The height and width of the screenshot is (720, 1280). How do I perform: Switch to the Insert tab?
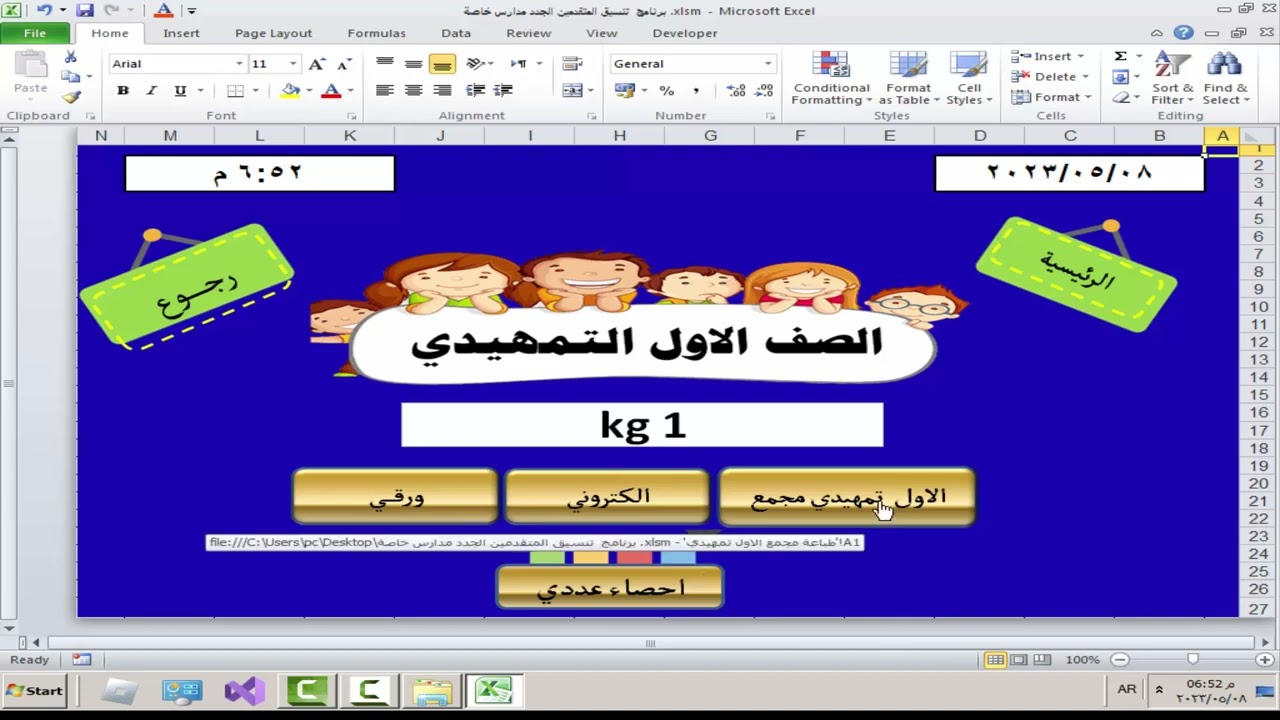[x=181, y=33]
